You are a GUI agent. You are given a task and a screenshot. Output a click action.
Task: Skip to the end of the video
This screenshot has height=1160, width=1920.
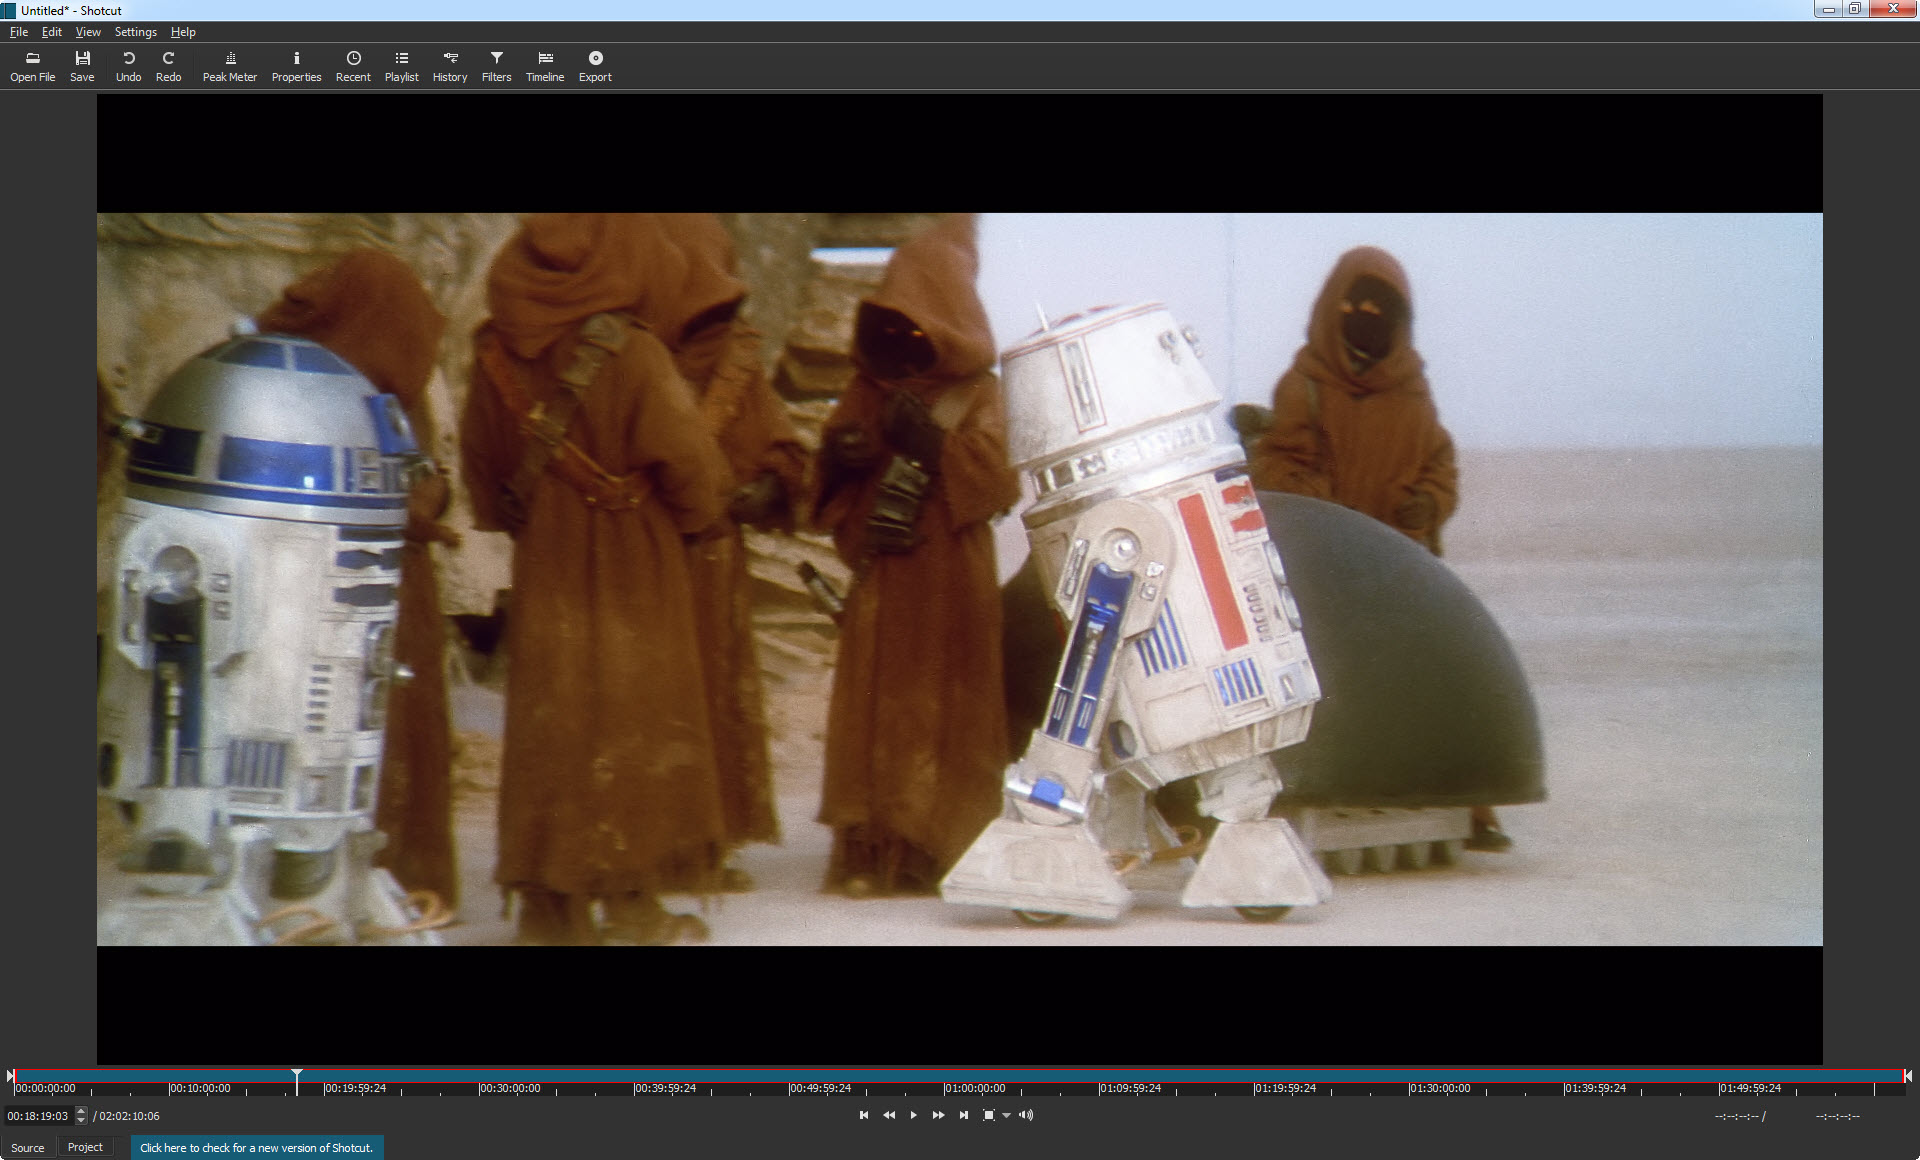click(963, 1115)
